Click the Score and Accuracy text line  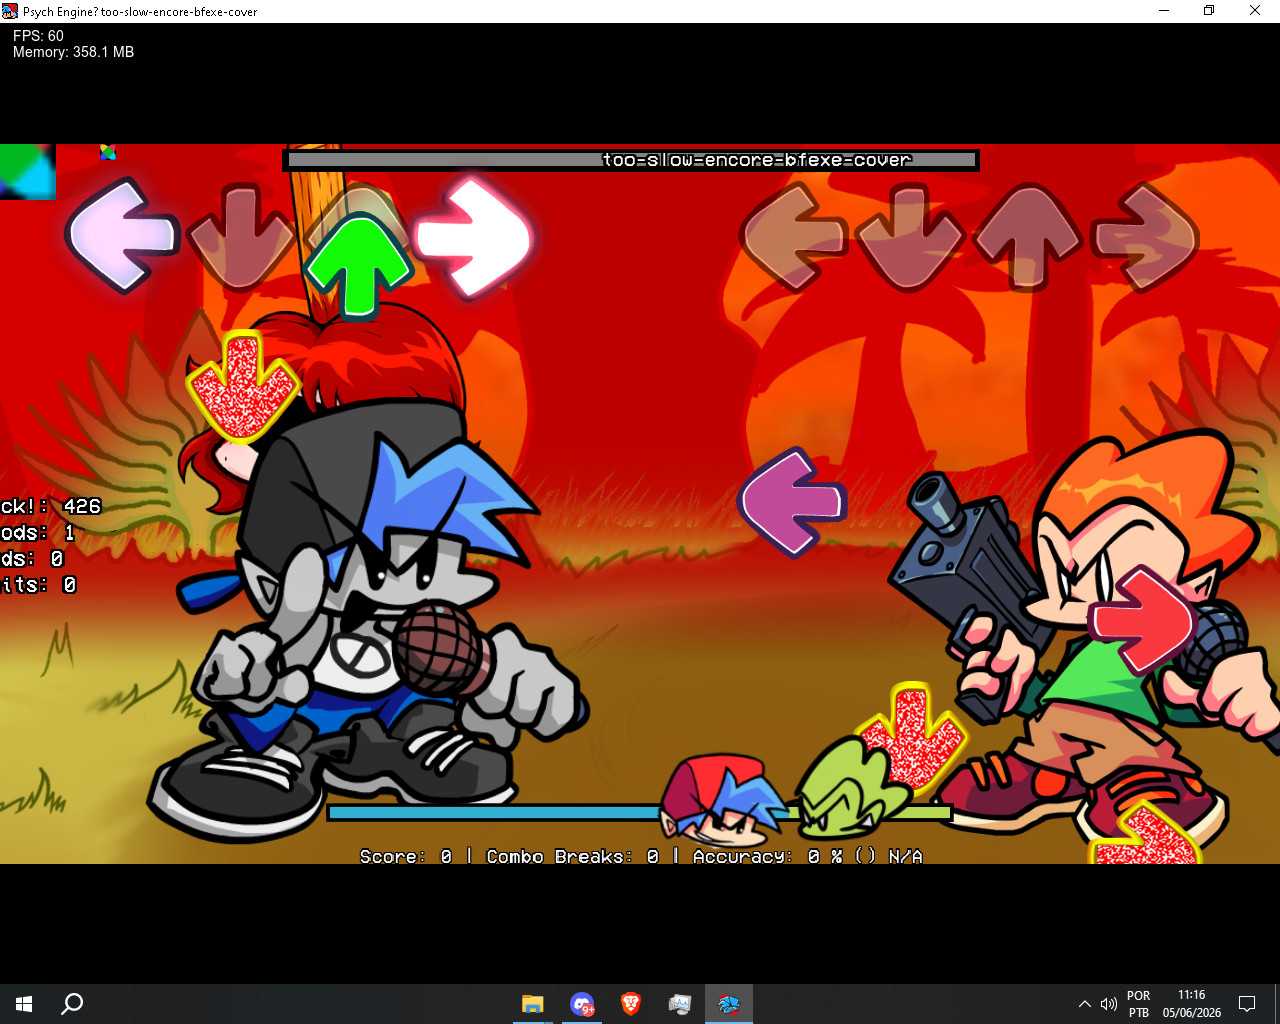(641, 856)
